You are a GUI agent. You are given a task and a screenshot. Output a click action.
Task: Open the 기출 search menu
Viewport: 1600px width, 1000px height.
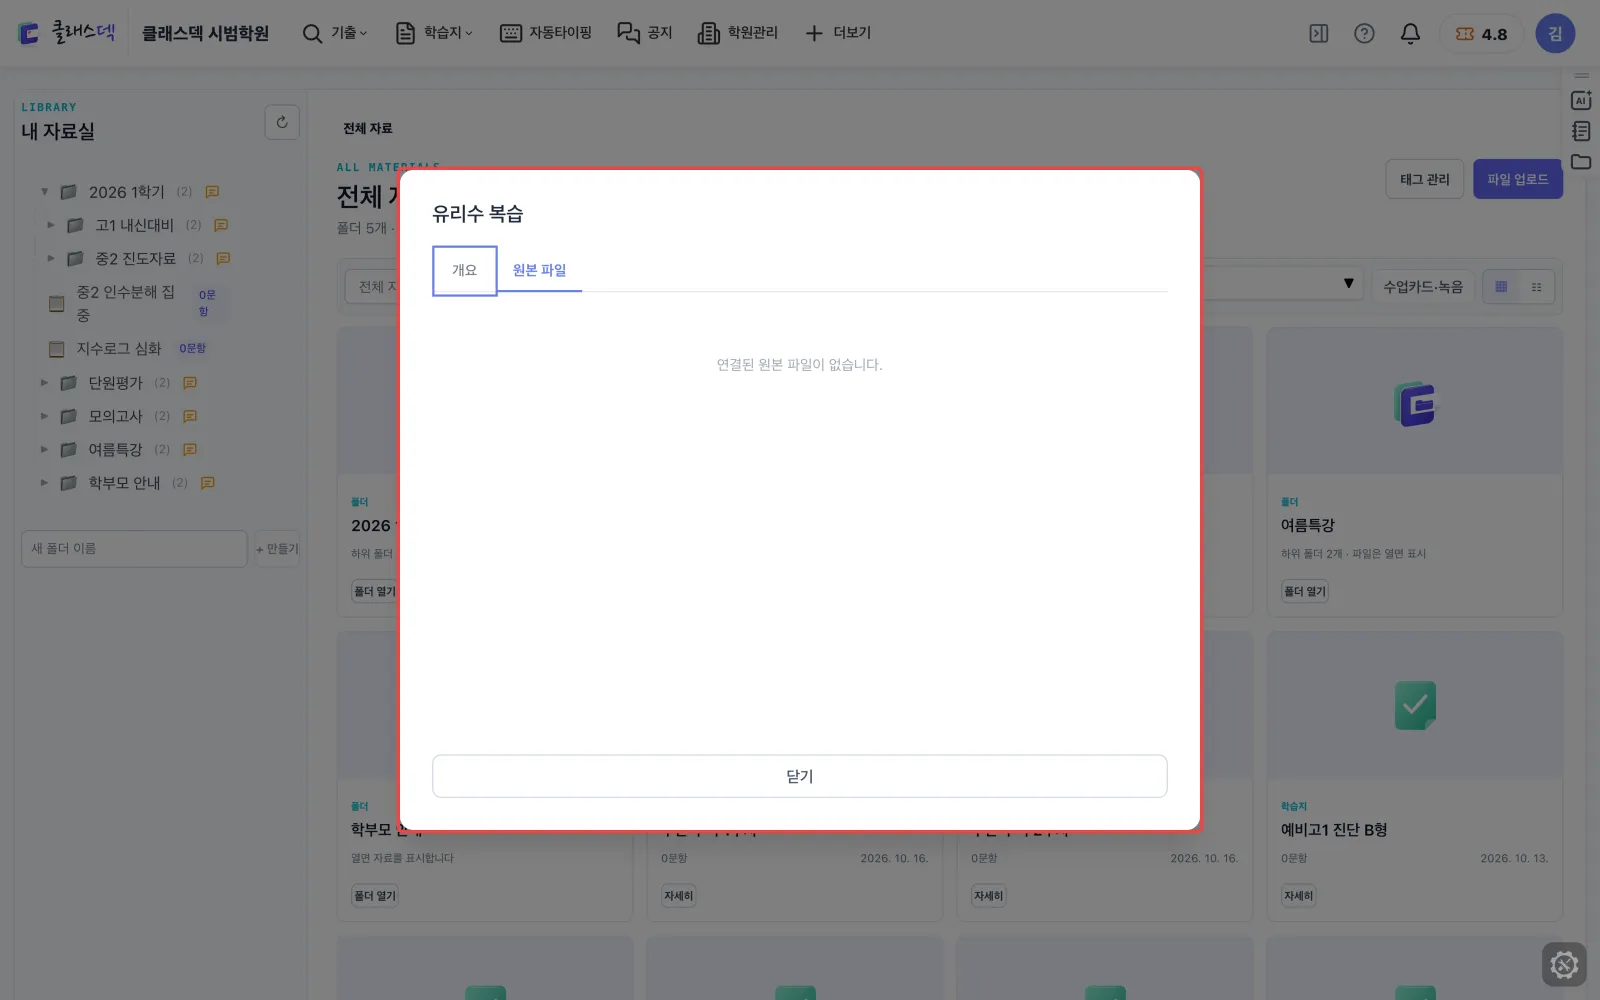(x=335, y=33)
